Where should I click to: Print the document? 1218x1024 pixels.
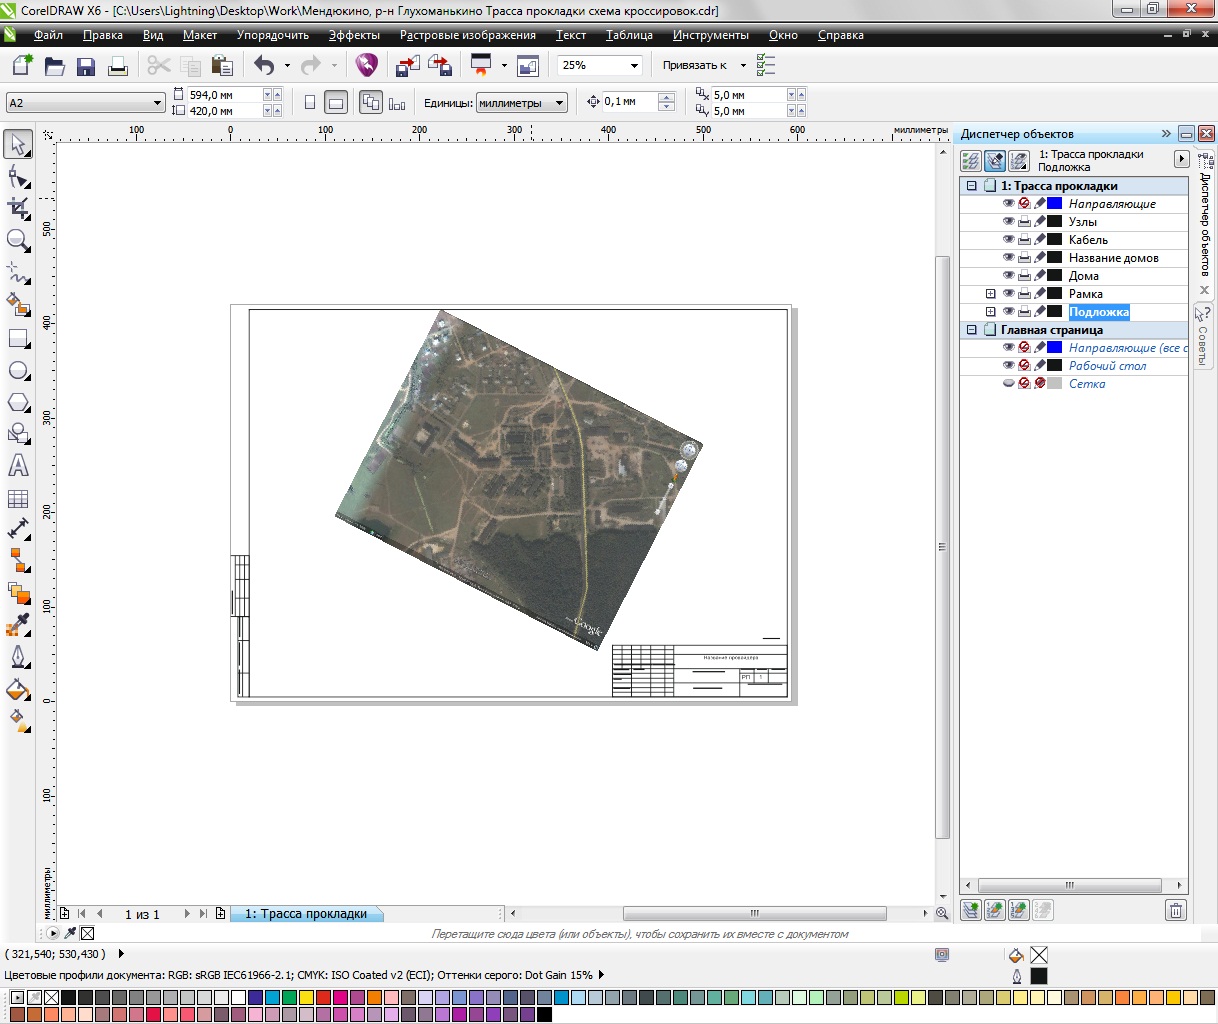click(x=118, y=66)
